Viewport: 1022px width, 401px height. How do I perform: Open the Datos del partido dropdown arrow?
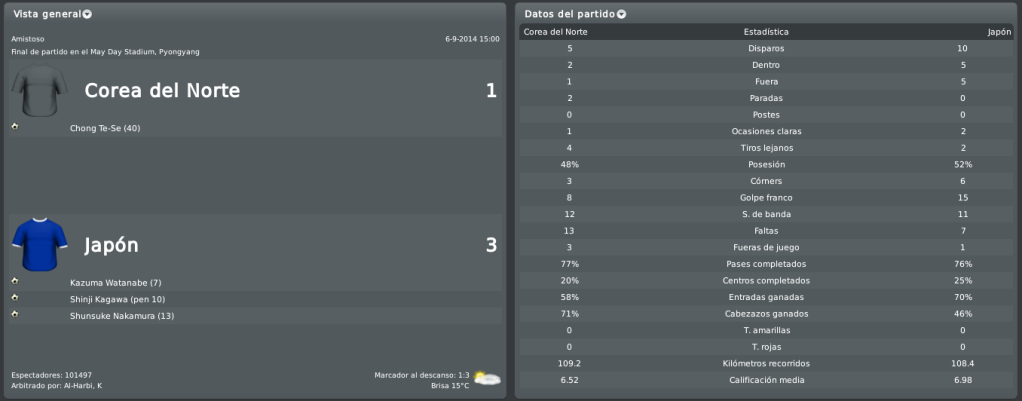coord(621,14)
